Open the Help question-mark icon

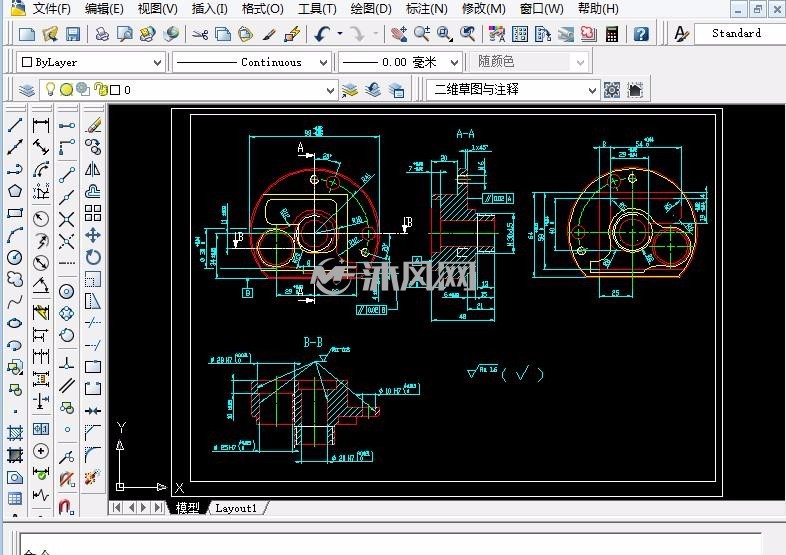[x=641, y=34]
